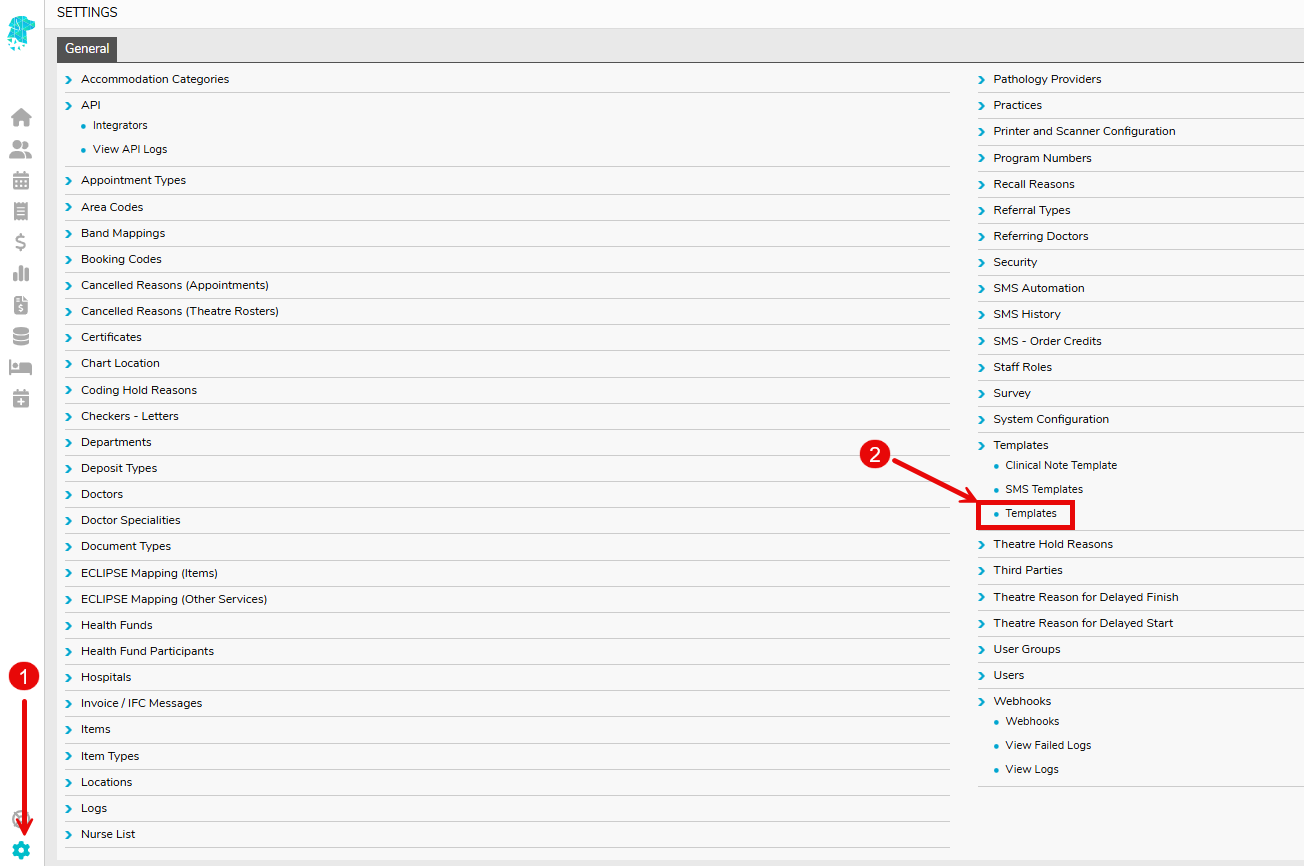
Task: Open the hospital bed icon
Action: click(x=21, y=367)
